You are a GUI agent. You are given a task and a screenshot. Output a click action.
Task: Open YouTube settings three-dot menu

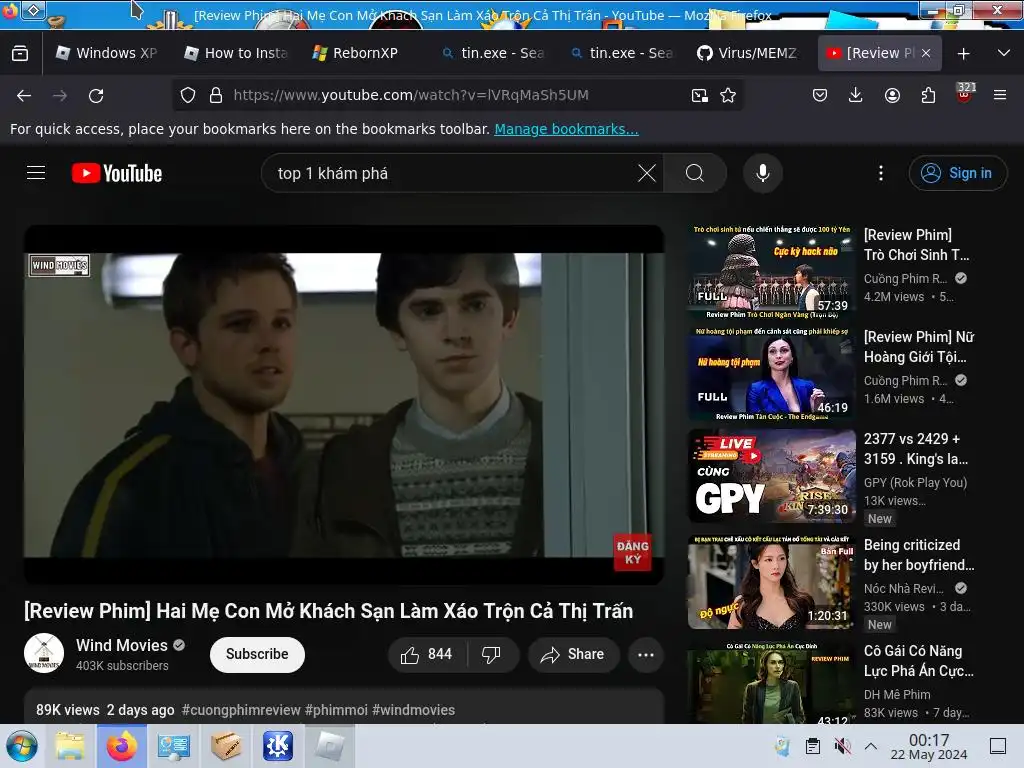[x=880, y=174]
